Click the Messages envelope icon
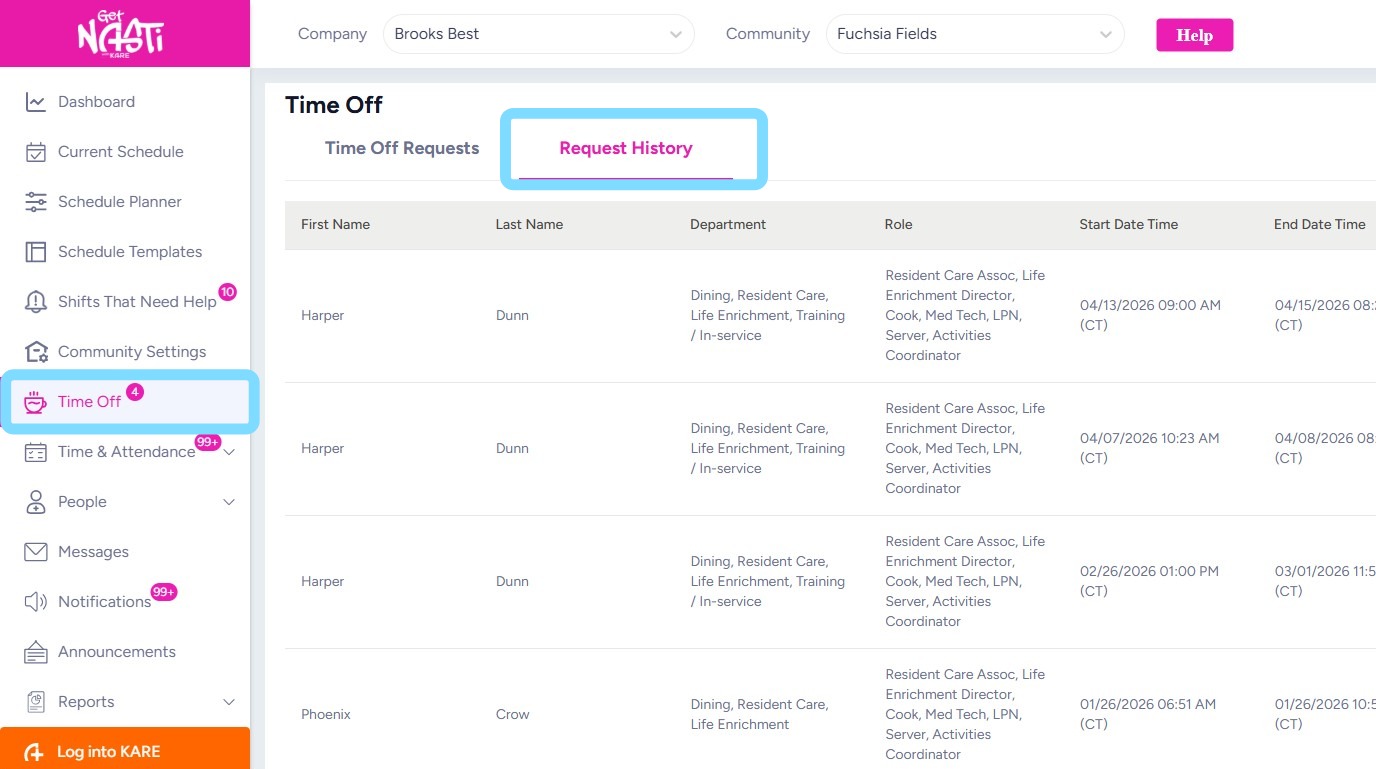 (36, 552)
